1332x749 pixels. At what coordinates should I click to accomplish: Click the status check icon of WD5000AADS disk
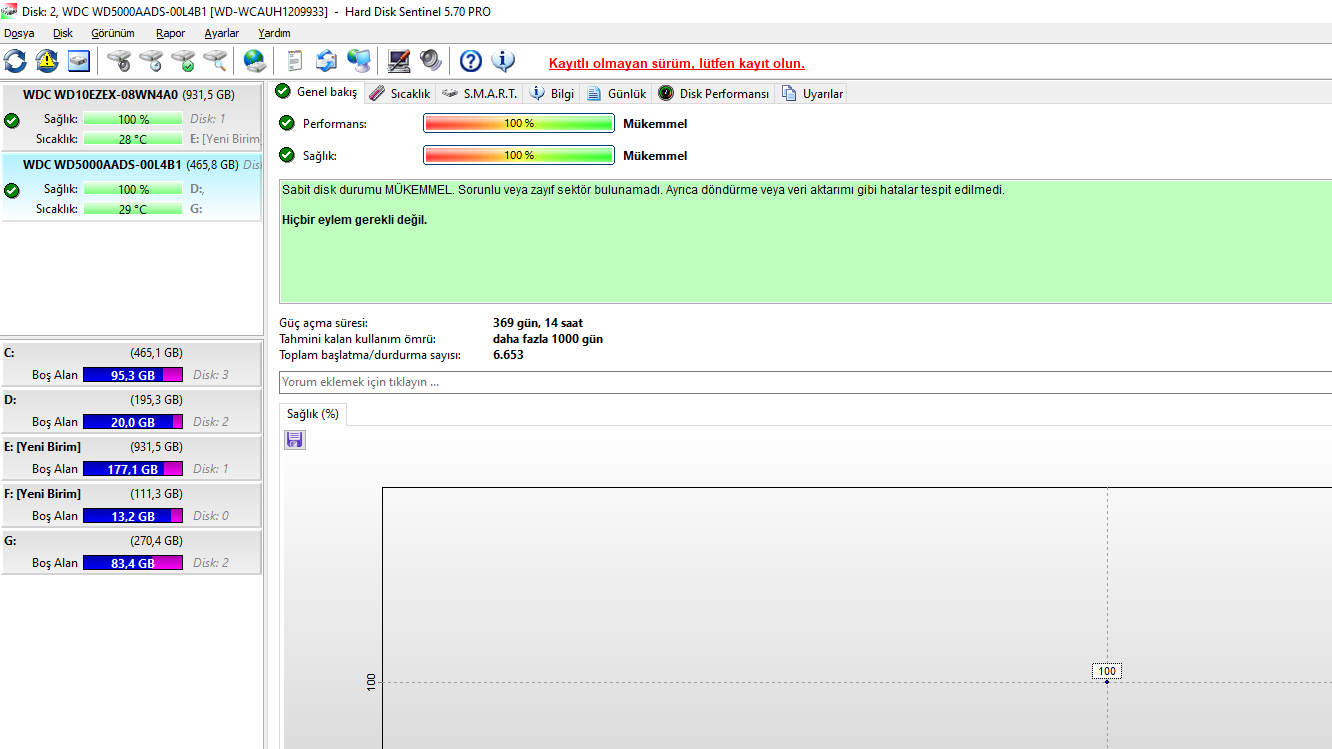tap(12, 190)
